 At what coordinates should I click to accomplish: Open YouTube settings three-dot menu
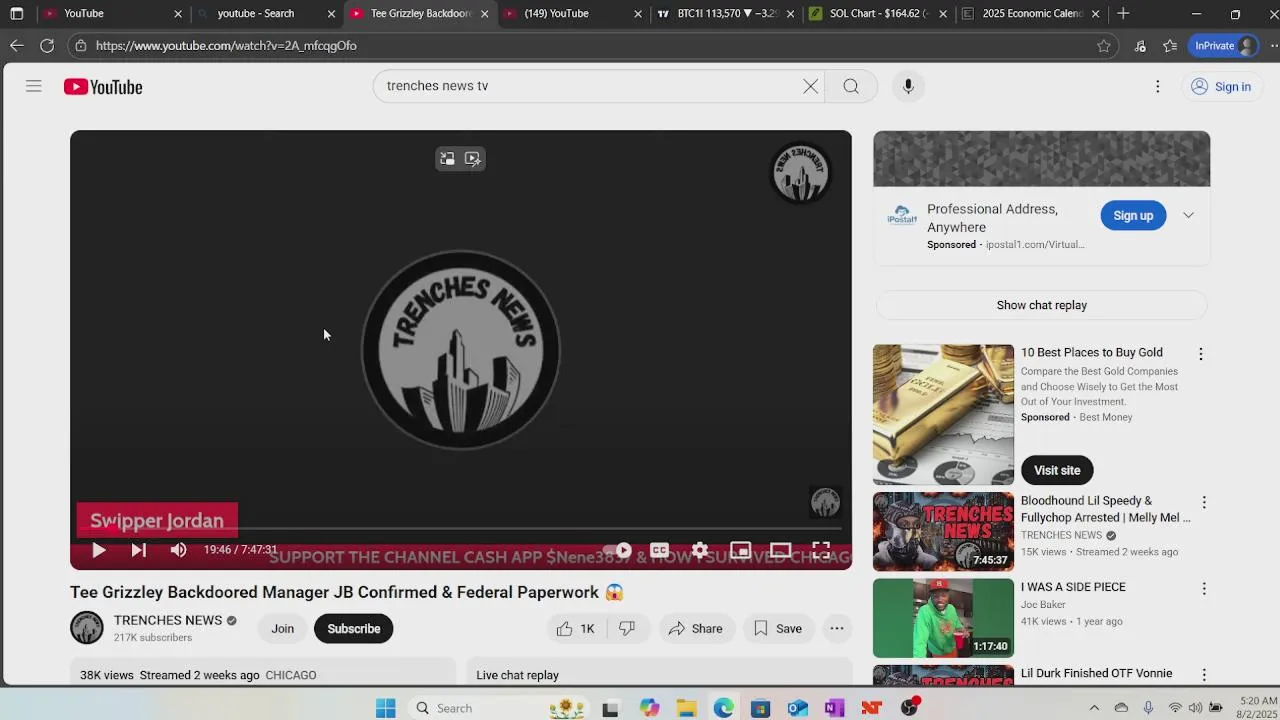1158,87
